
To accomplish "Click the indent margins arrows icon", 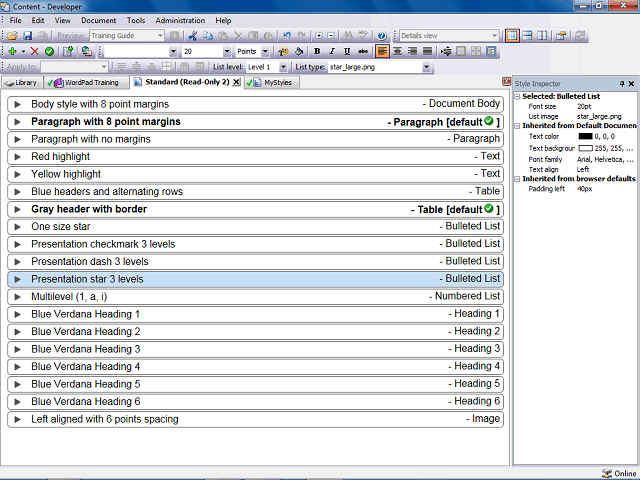I will coord(446,51).
